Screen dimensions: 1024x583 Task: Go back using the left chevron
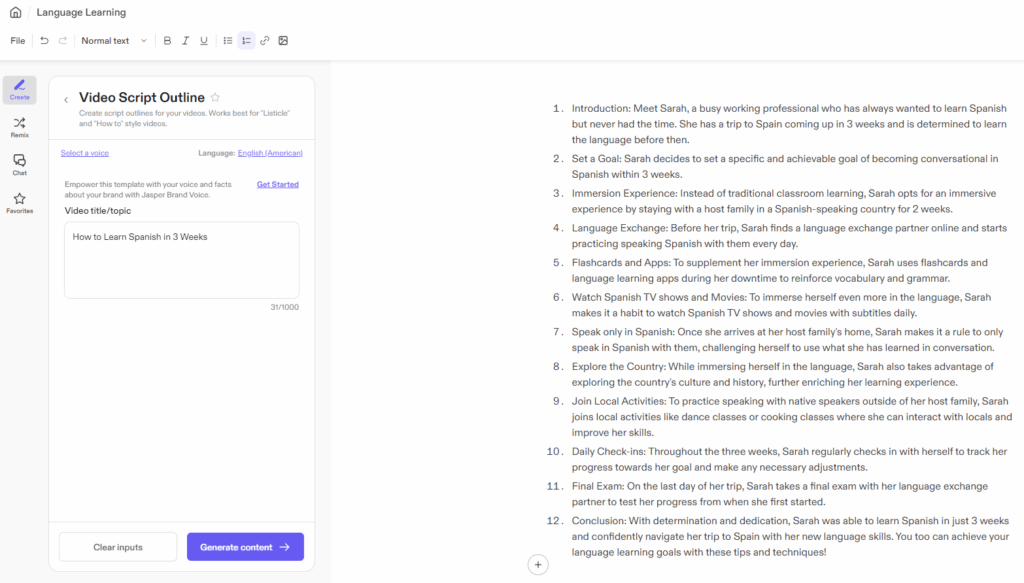[66, 99]
